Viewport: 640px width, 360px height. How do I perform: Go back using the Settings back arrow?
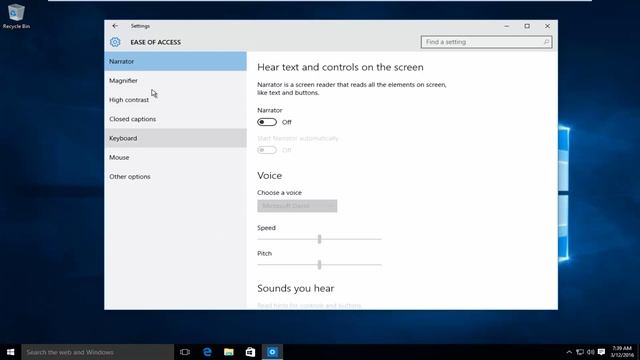click(x=115, y=26)
